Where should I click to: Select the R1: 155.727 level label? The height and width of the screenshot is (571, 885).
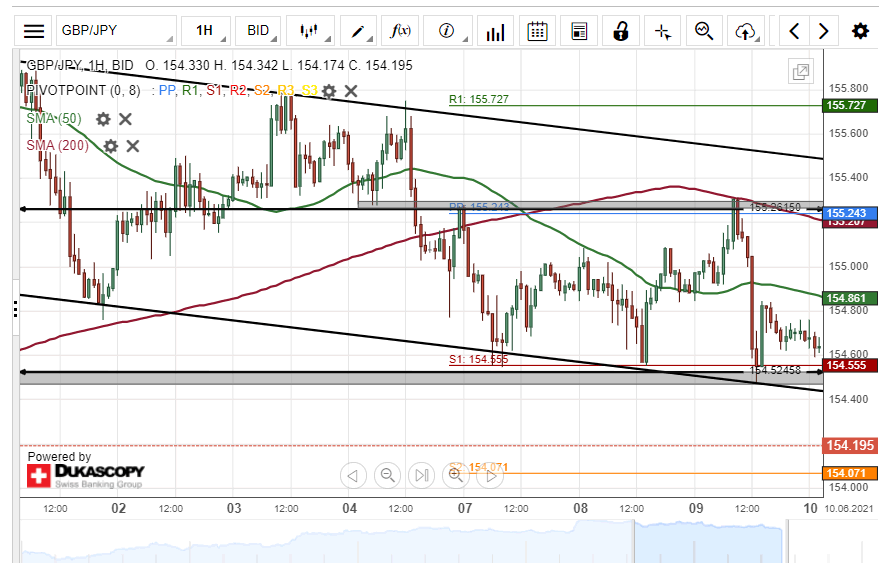pos(479,99)
